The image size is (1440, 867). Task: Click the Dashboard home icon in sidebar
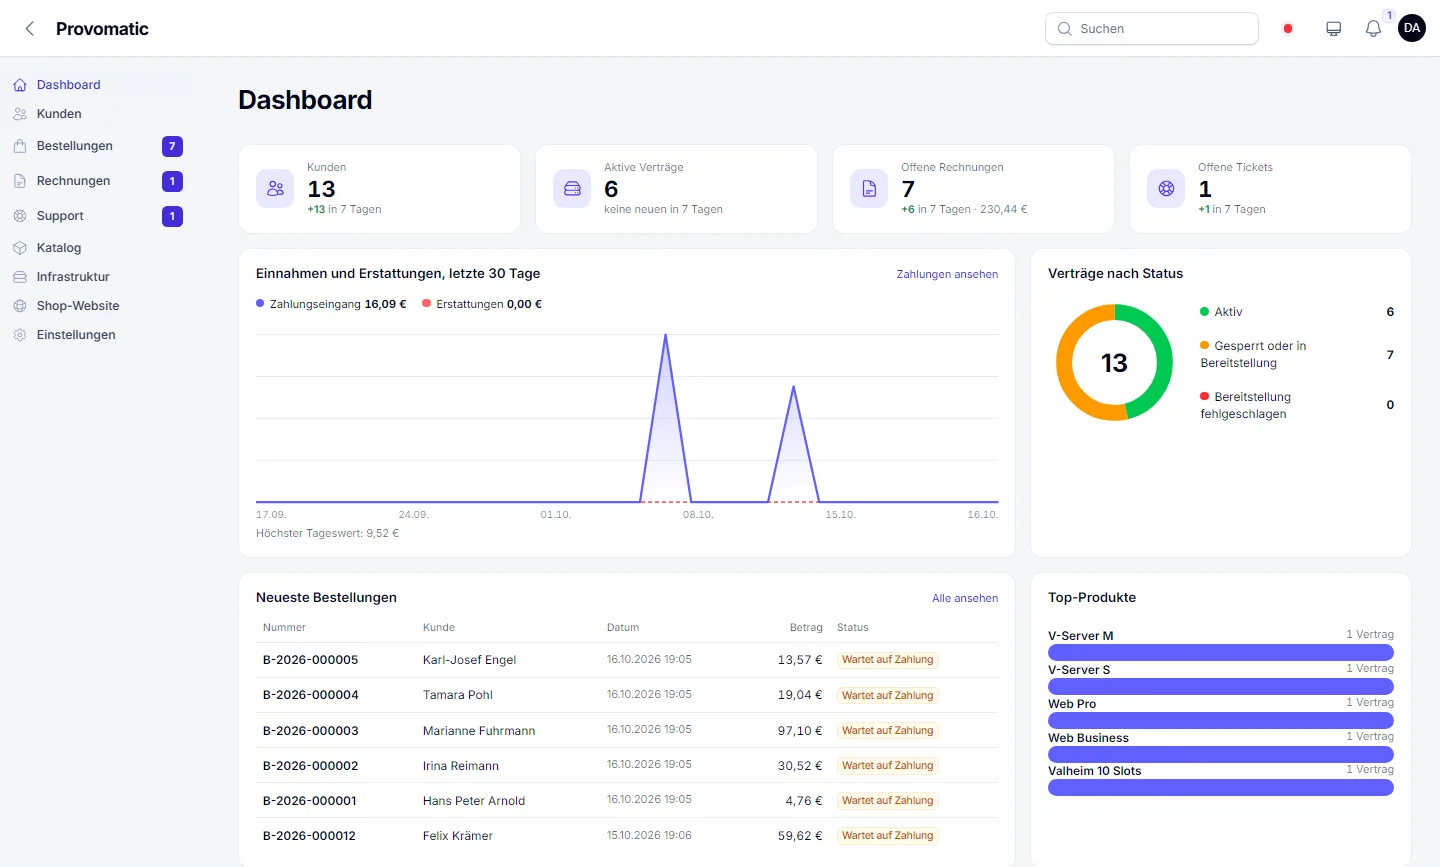click(x=20, y=85)
